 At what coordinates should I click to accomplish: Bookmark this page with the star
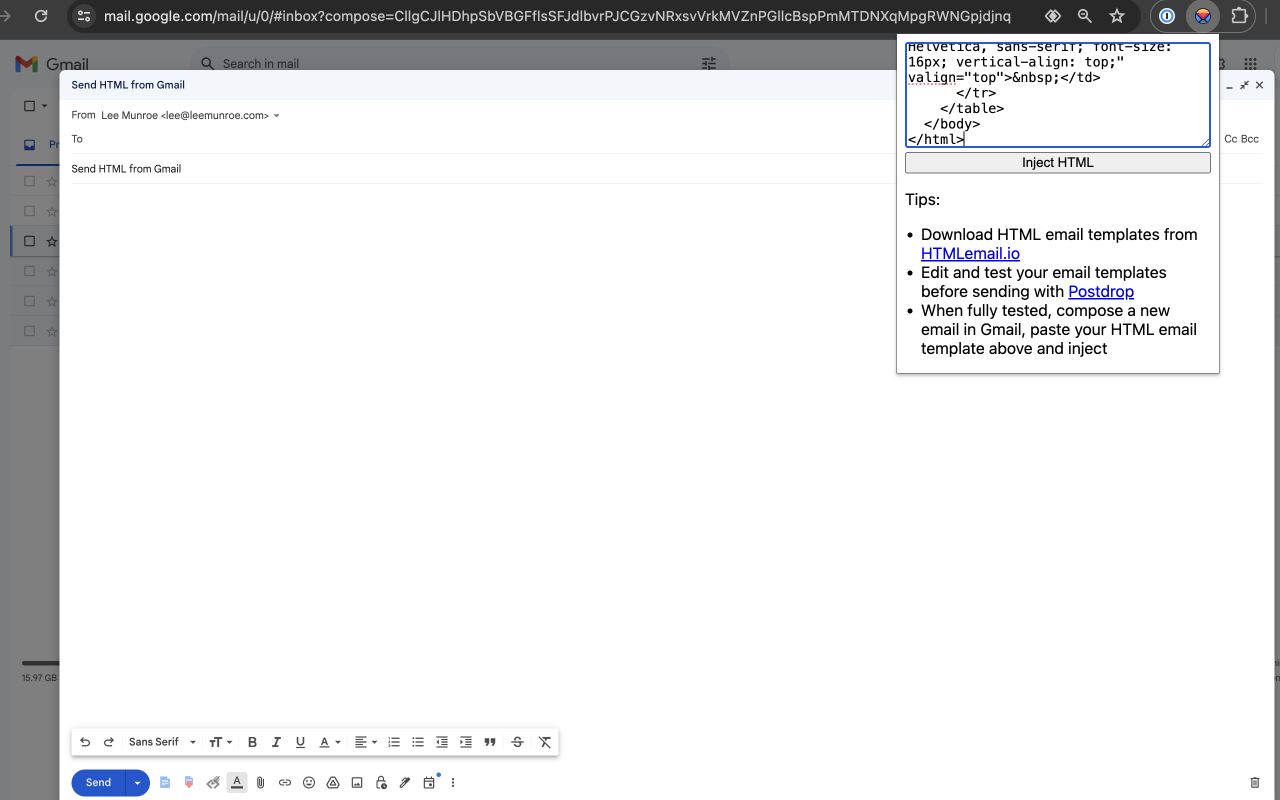[1117, 16]
